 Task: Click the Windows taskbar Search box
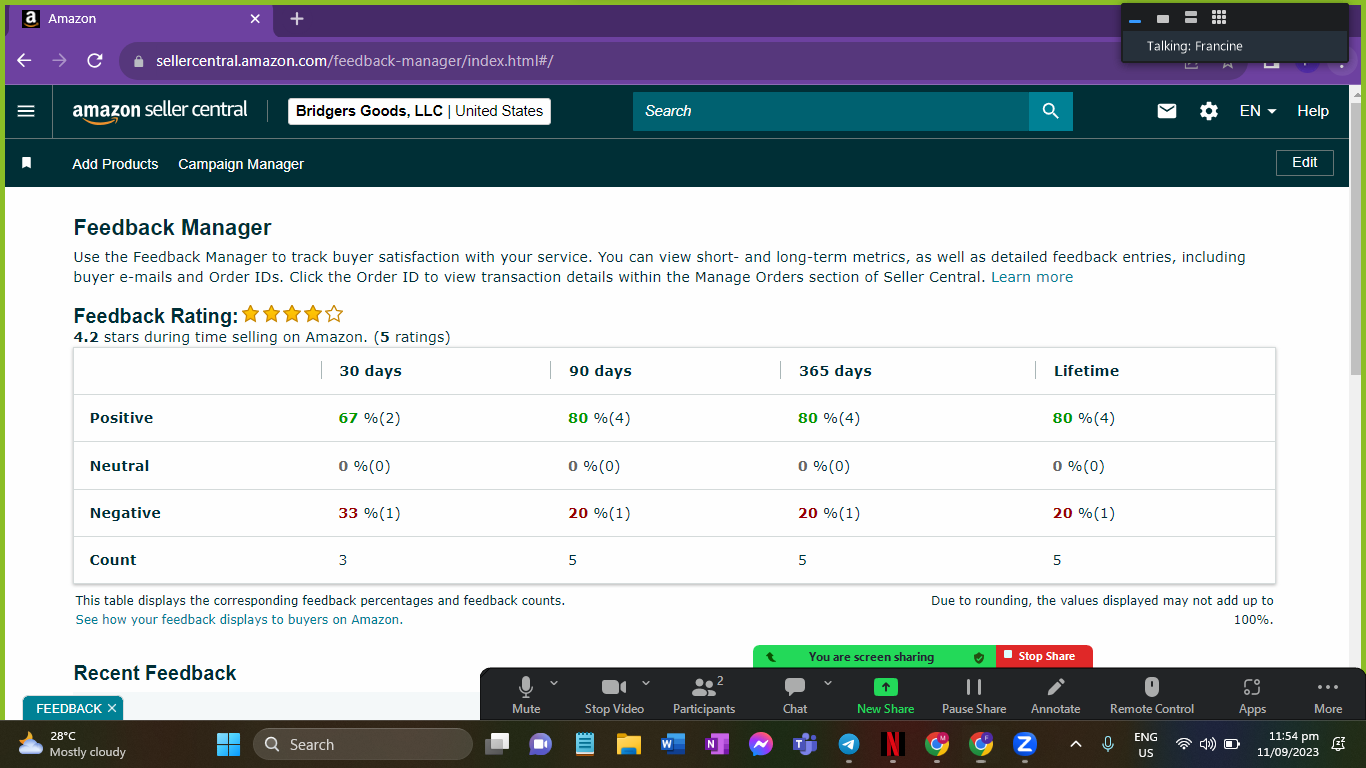(x=362, y=744)
